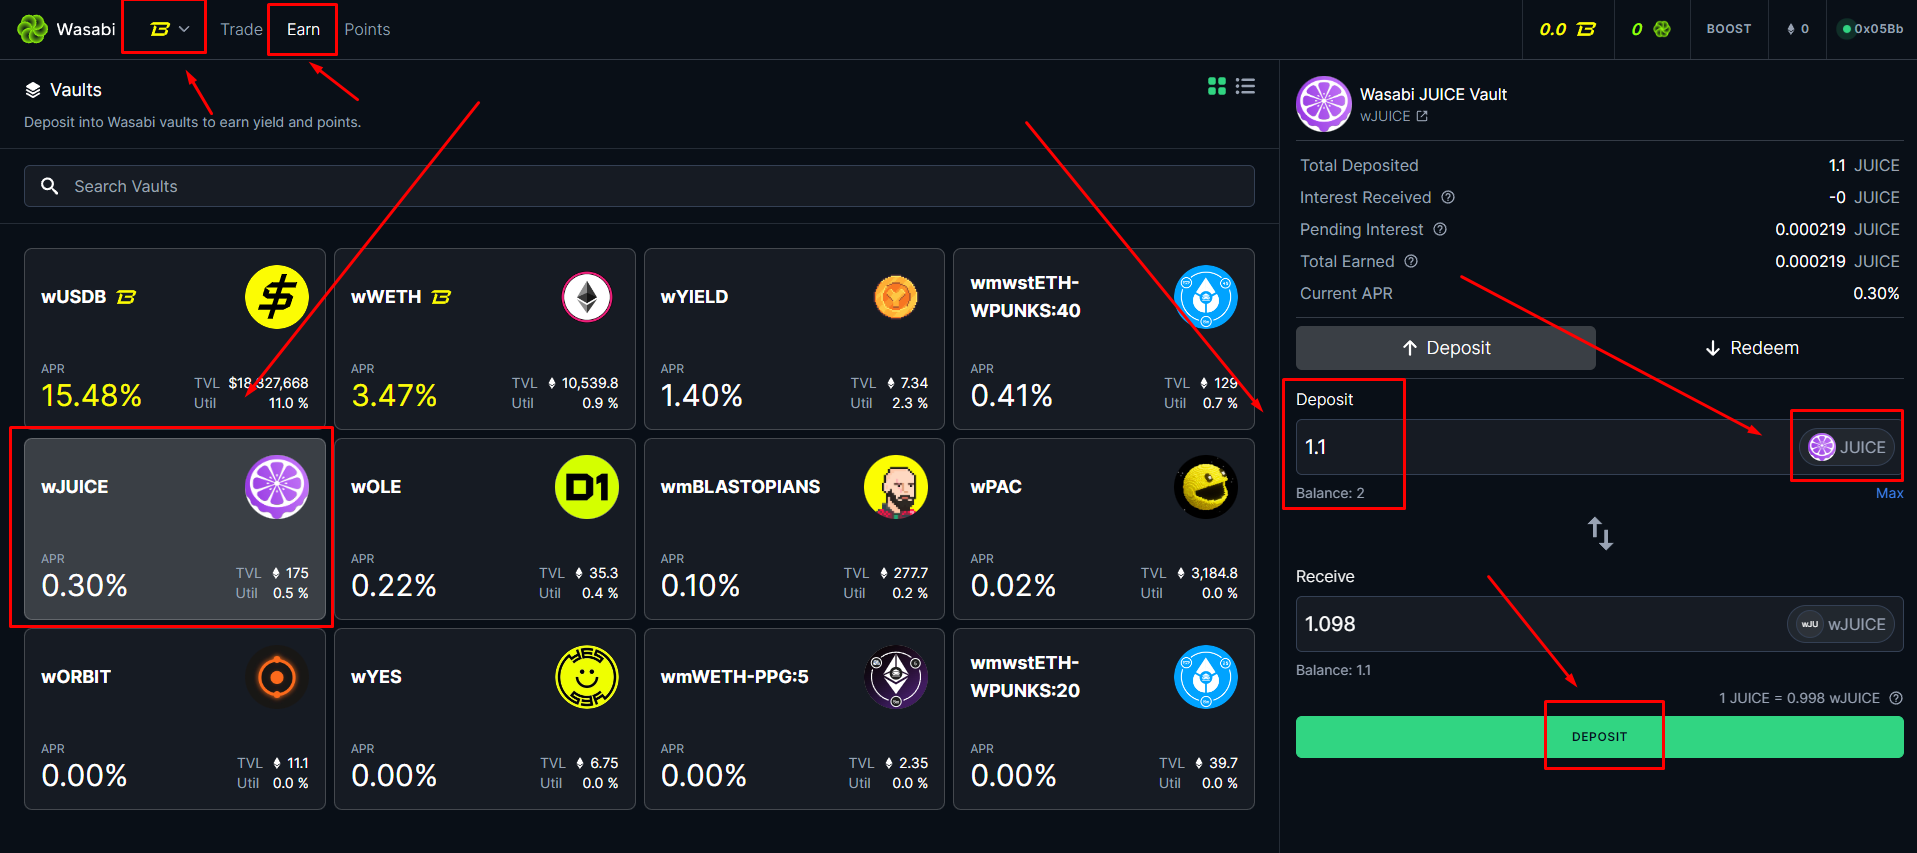Click Total Earned help icon
1917x853 pixels.
click(1411, 261)
